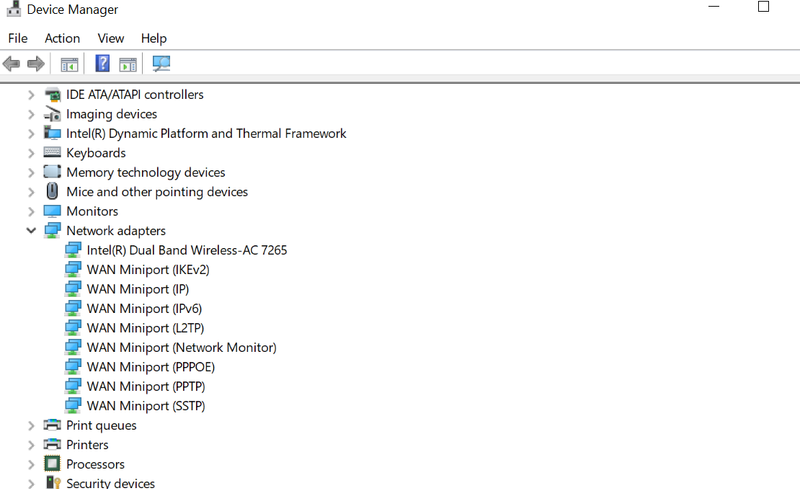Select the Monitors label

[92, 211]
